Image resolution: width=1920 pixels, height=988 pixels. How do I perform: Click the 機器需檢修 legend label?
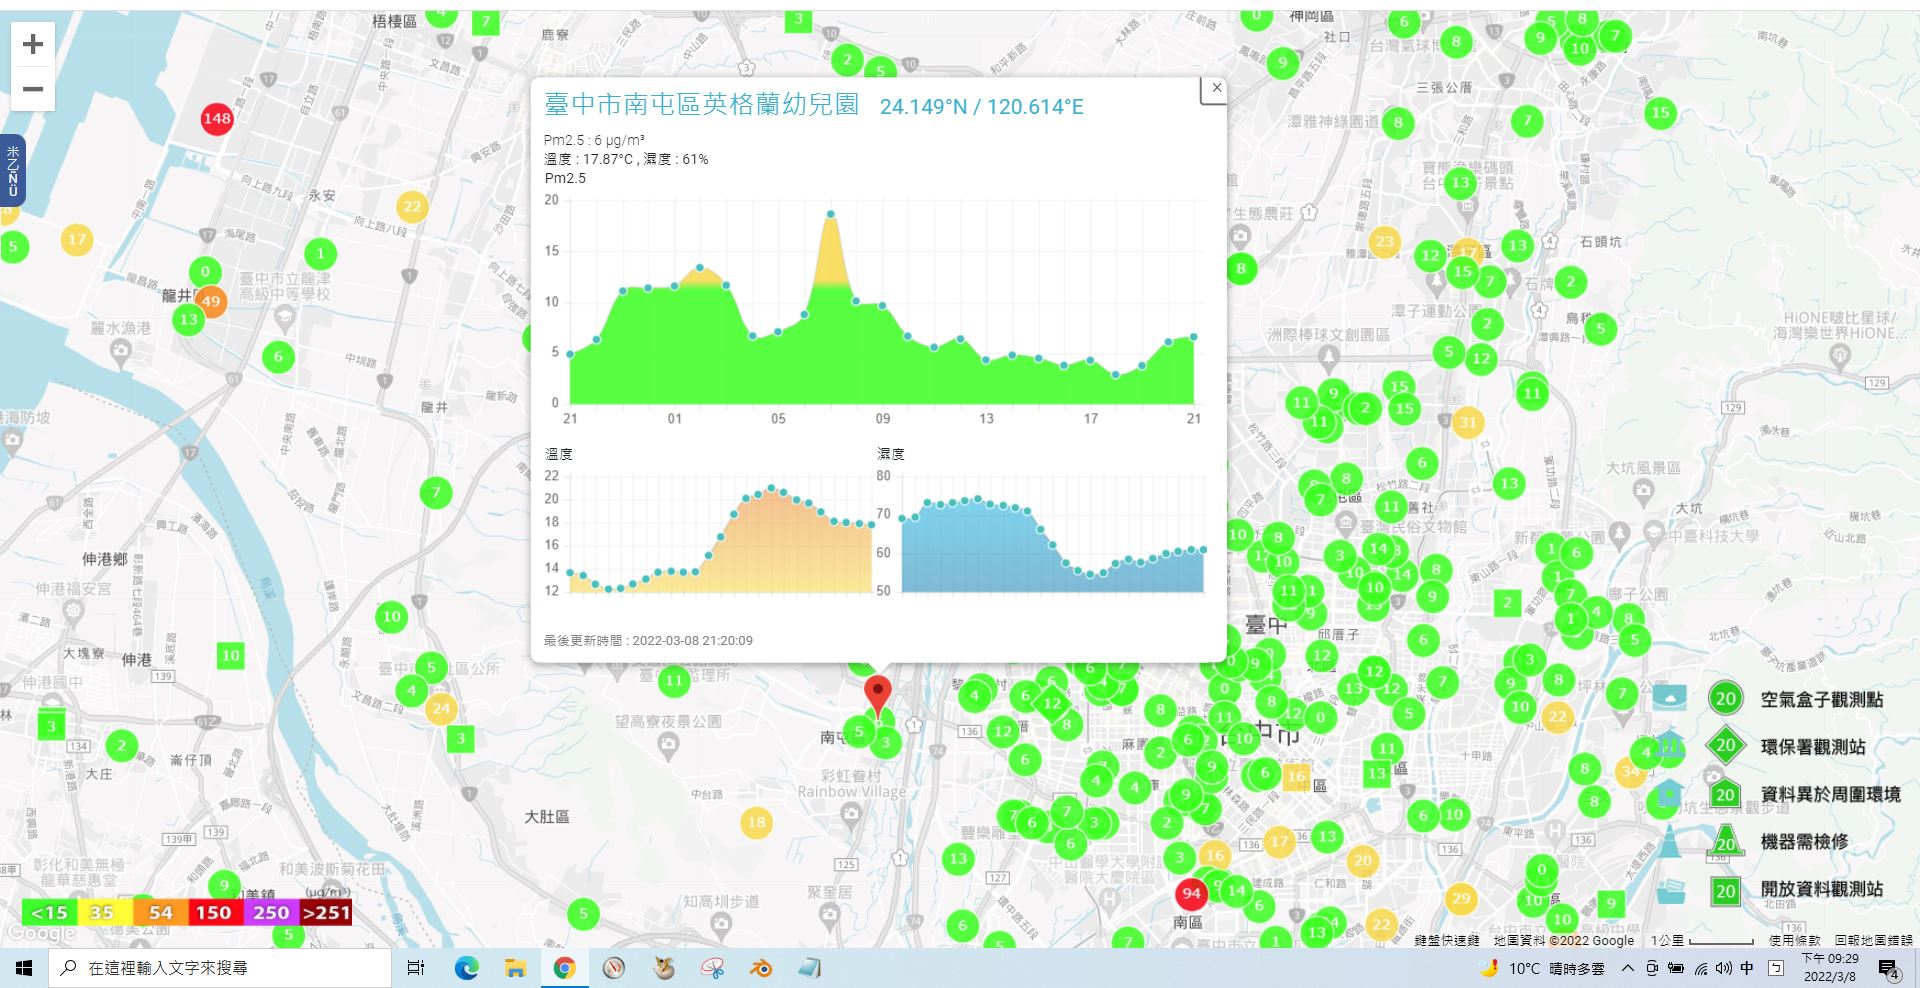click(x=1805, y=841)
